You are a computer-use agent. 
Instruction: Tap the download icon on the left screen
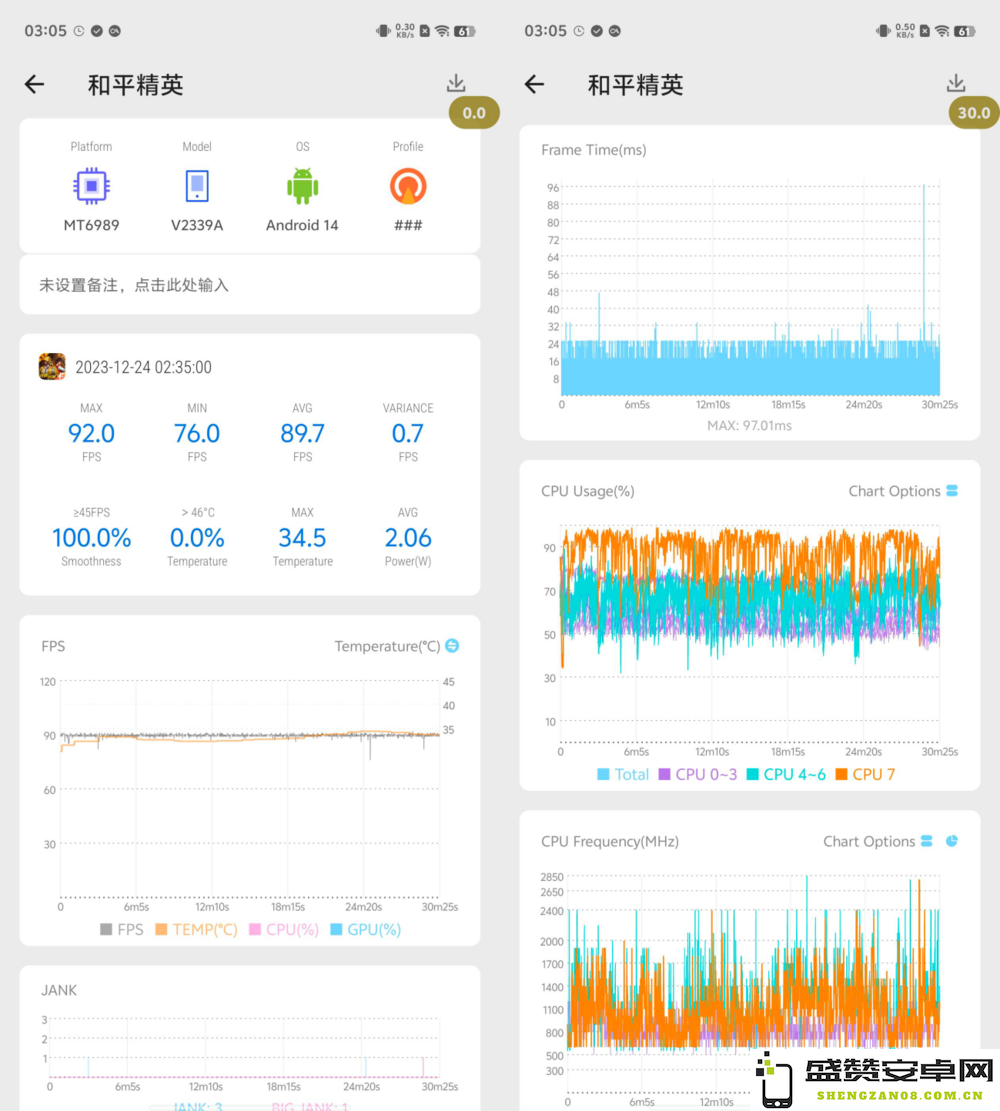pos(456,83)
